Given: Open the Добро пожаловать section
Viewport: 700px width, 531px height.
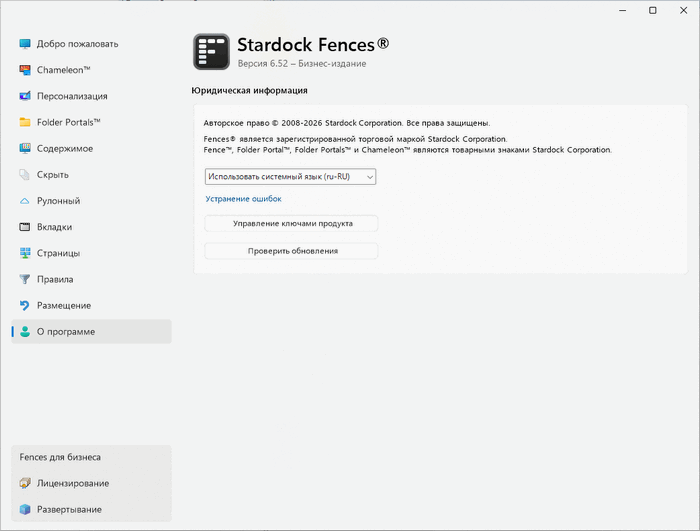Looking at the screenshot, I should pos(92,44).
